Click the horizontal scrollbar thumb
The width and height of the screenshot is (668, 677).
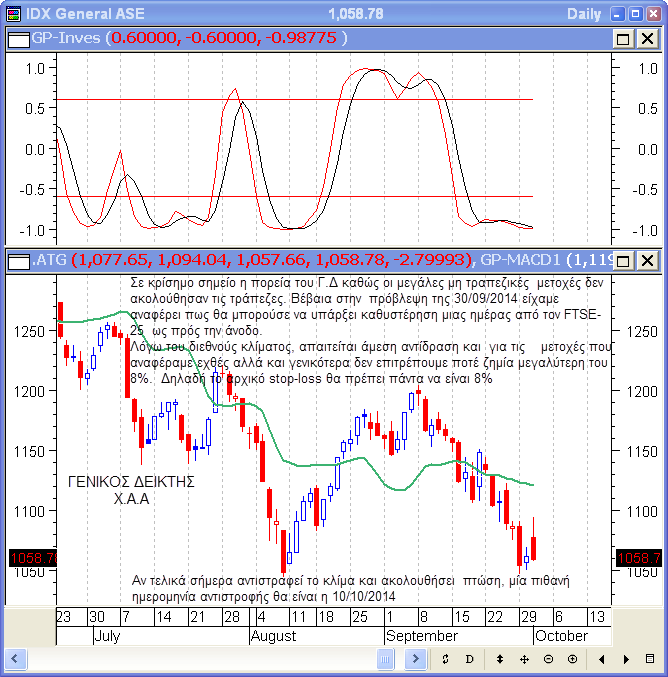click(x=386, y=660)
